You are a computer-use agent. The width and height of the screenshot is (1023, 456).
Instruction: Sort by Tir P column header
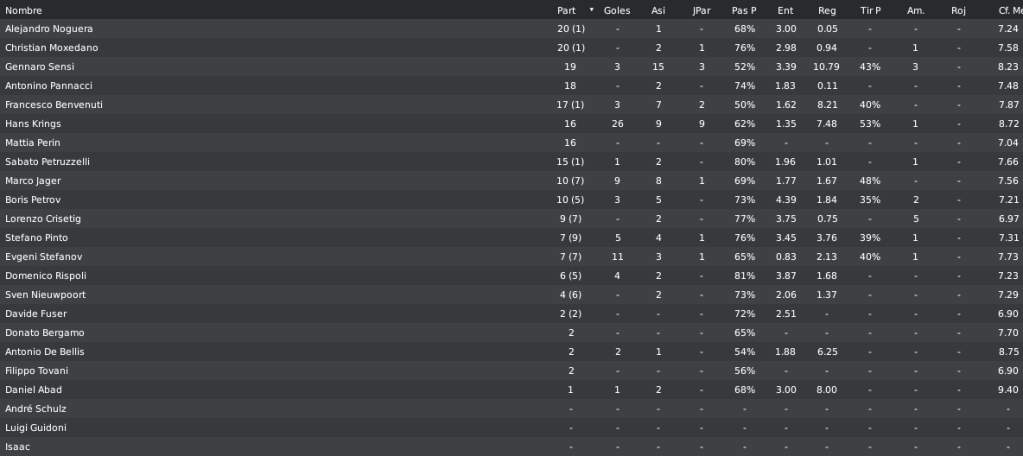click(x=870, y=10)
